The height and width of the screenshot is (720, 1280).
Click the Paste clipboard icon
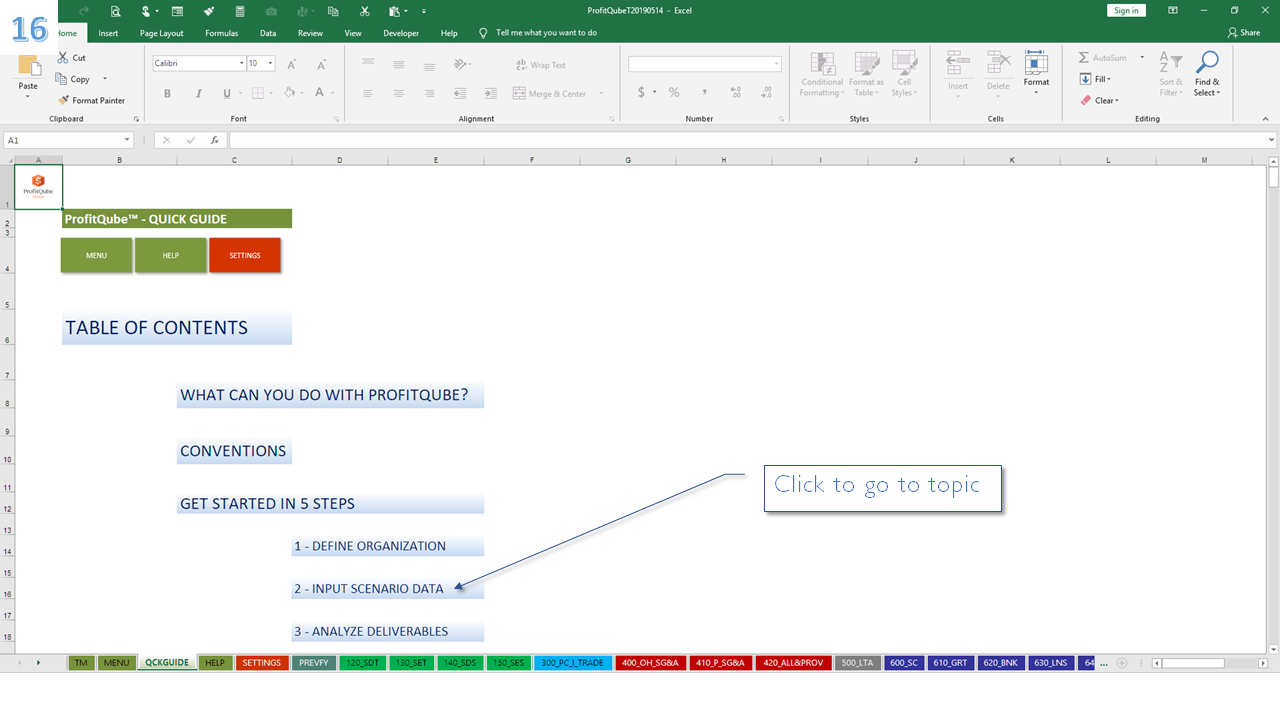coord(28,67)
